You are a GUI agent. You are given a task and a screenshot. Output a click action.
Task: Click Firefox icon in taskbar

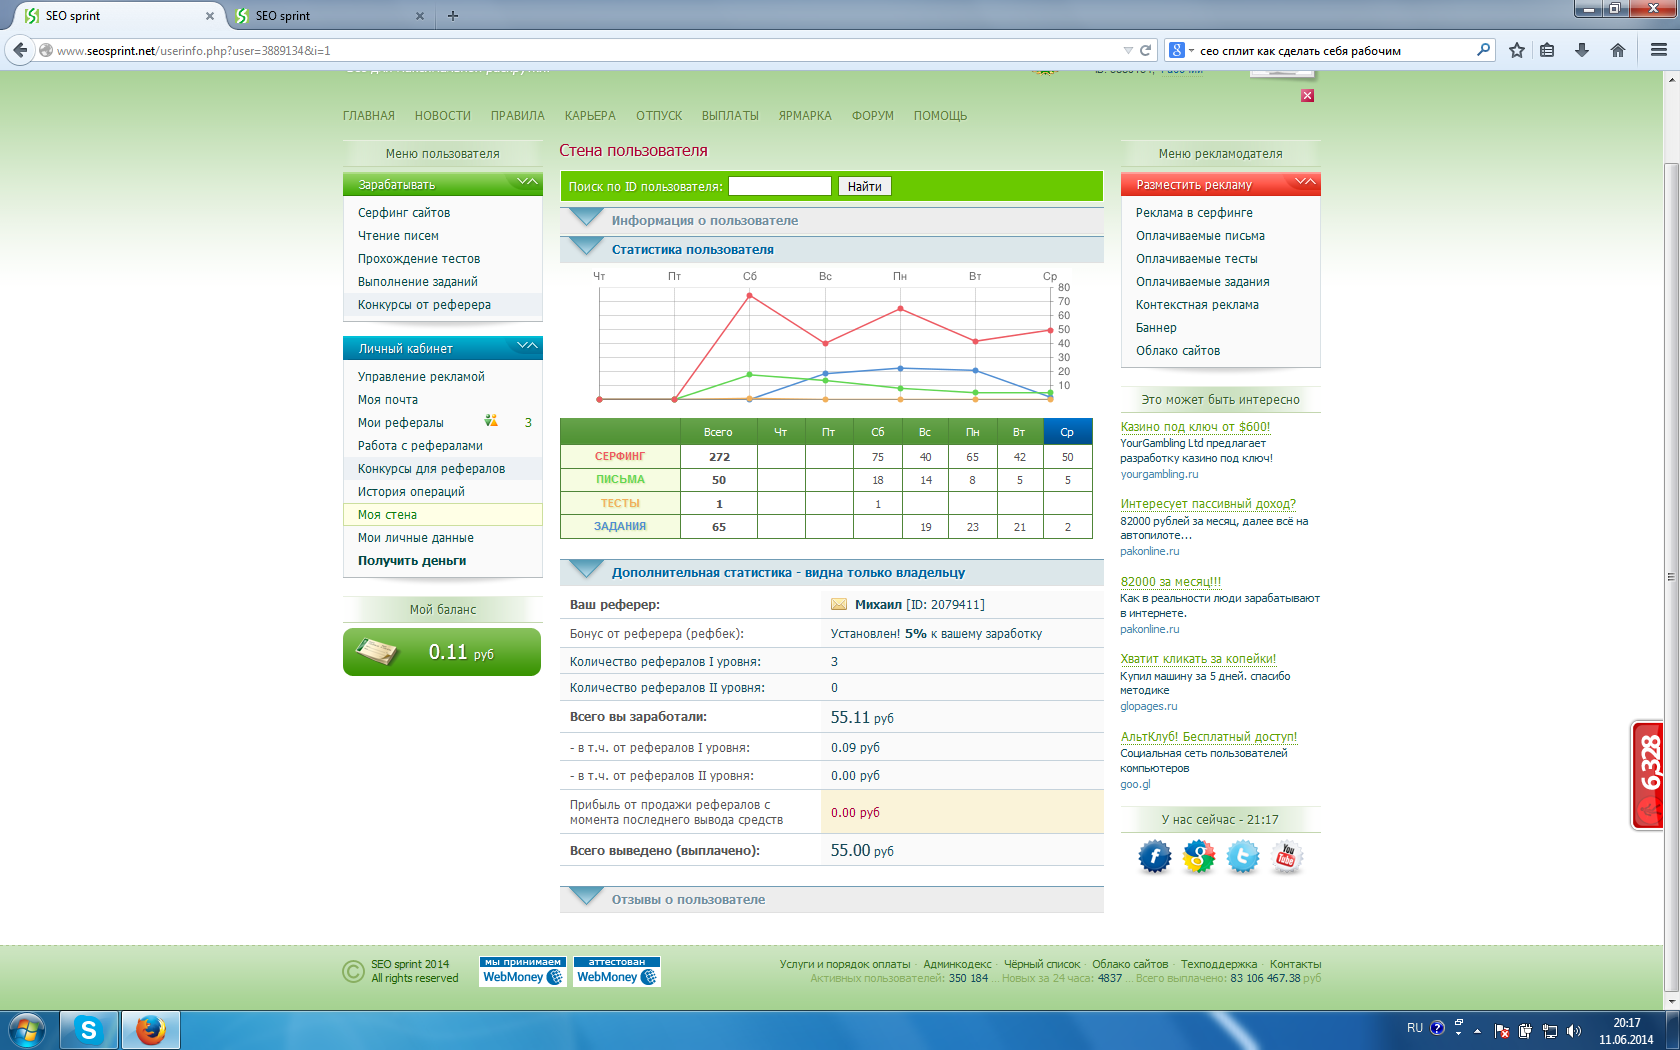150,1030
